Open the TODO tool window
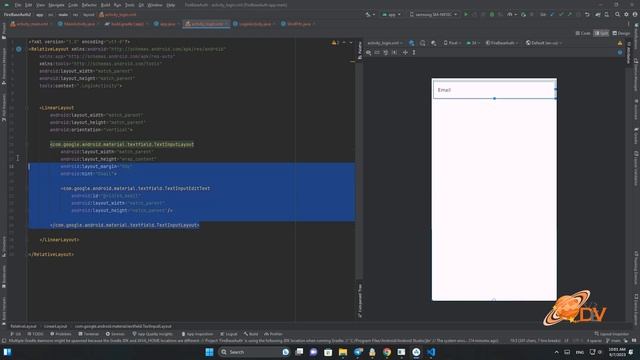Image resolution: width=640 pixels, height=360 pixels. 35,334
